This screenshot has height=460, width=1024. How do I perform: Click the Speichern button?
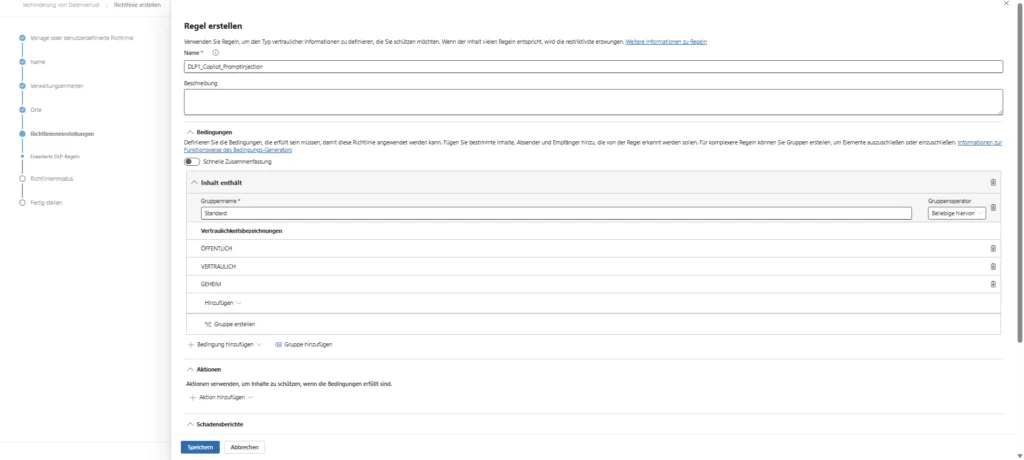tap(200, 447)
